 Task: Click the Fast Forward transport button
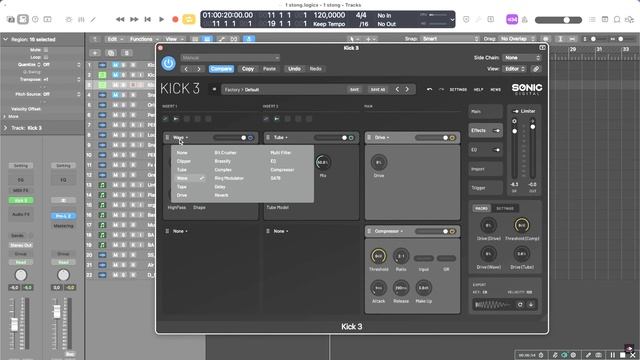(x=134, y=19)
